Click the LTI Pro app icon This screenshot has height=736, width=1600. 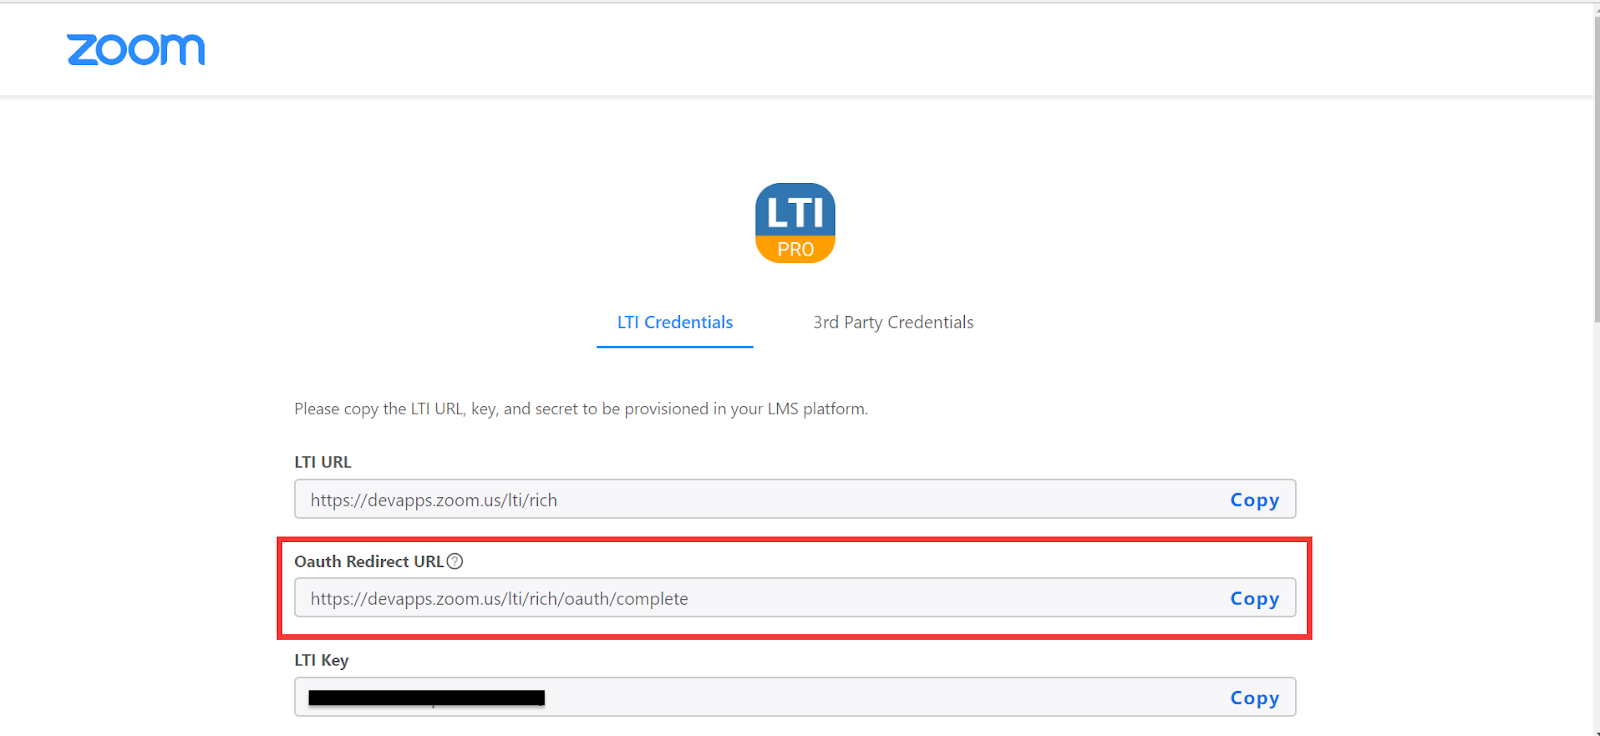pyautogui.click(x=795, y=223)
